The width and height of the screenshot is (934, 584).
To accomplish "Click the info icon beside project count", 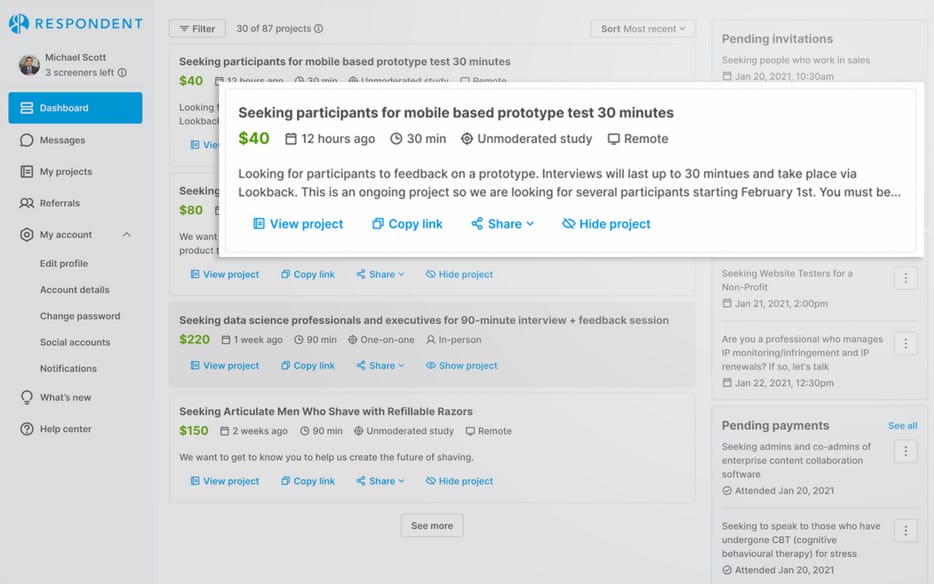I will pyautogui.click(x=318, y=29).
